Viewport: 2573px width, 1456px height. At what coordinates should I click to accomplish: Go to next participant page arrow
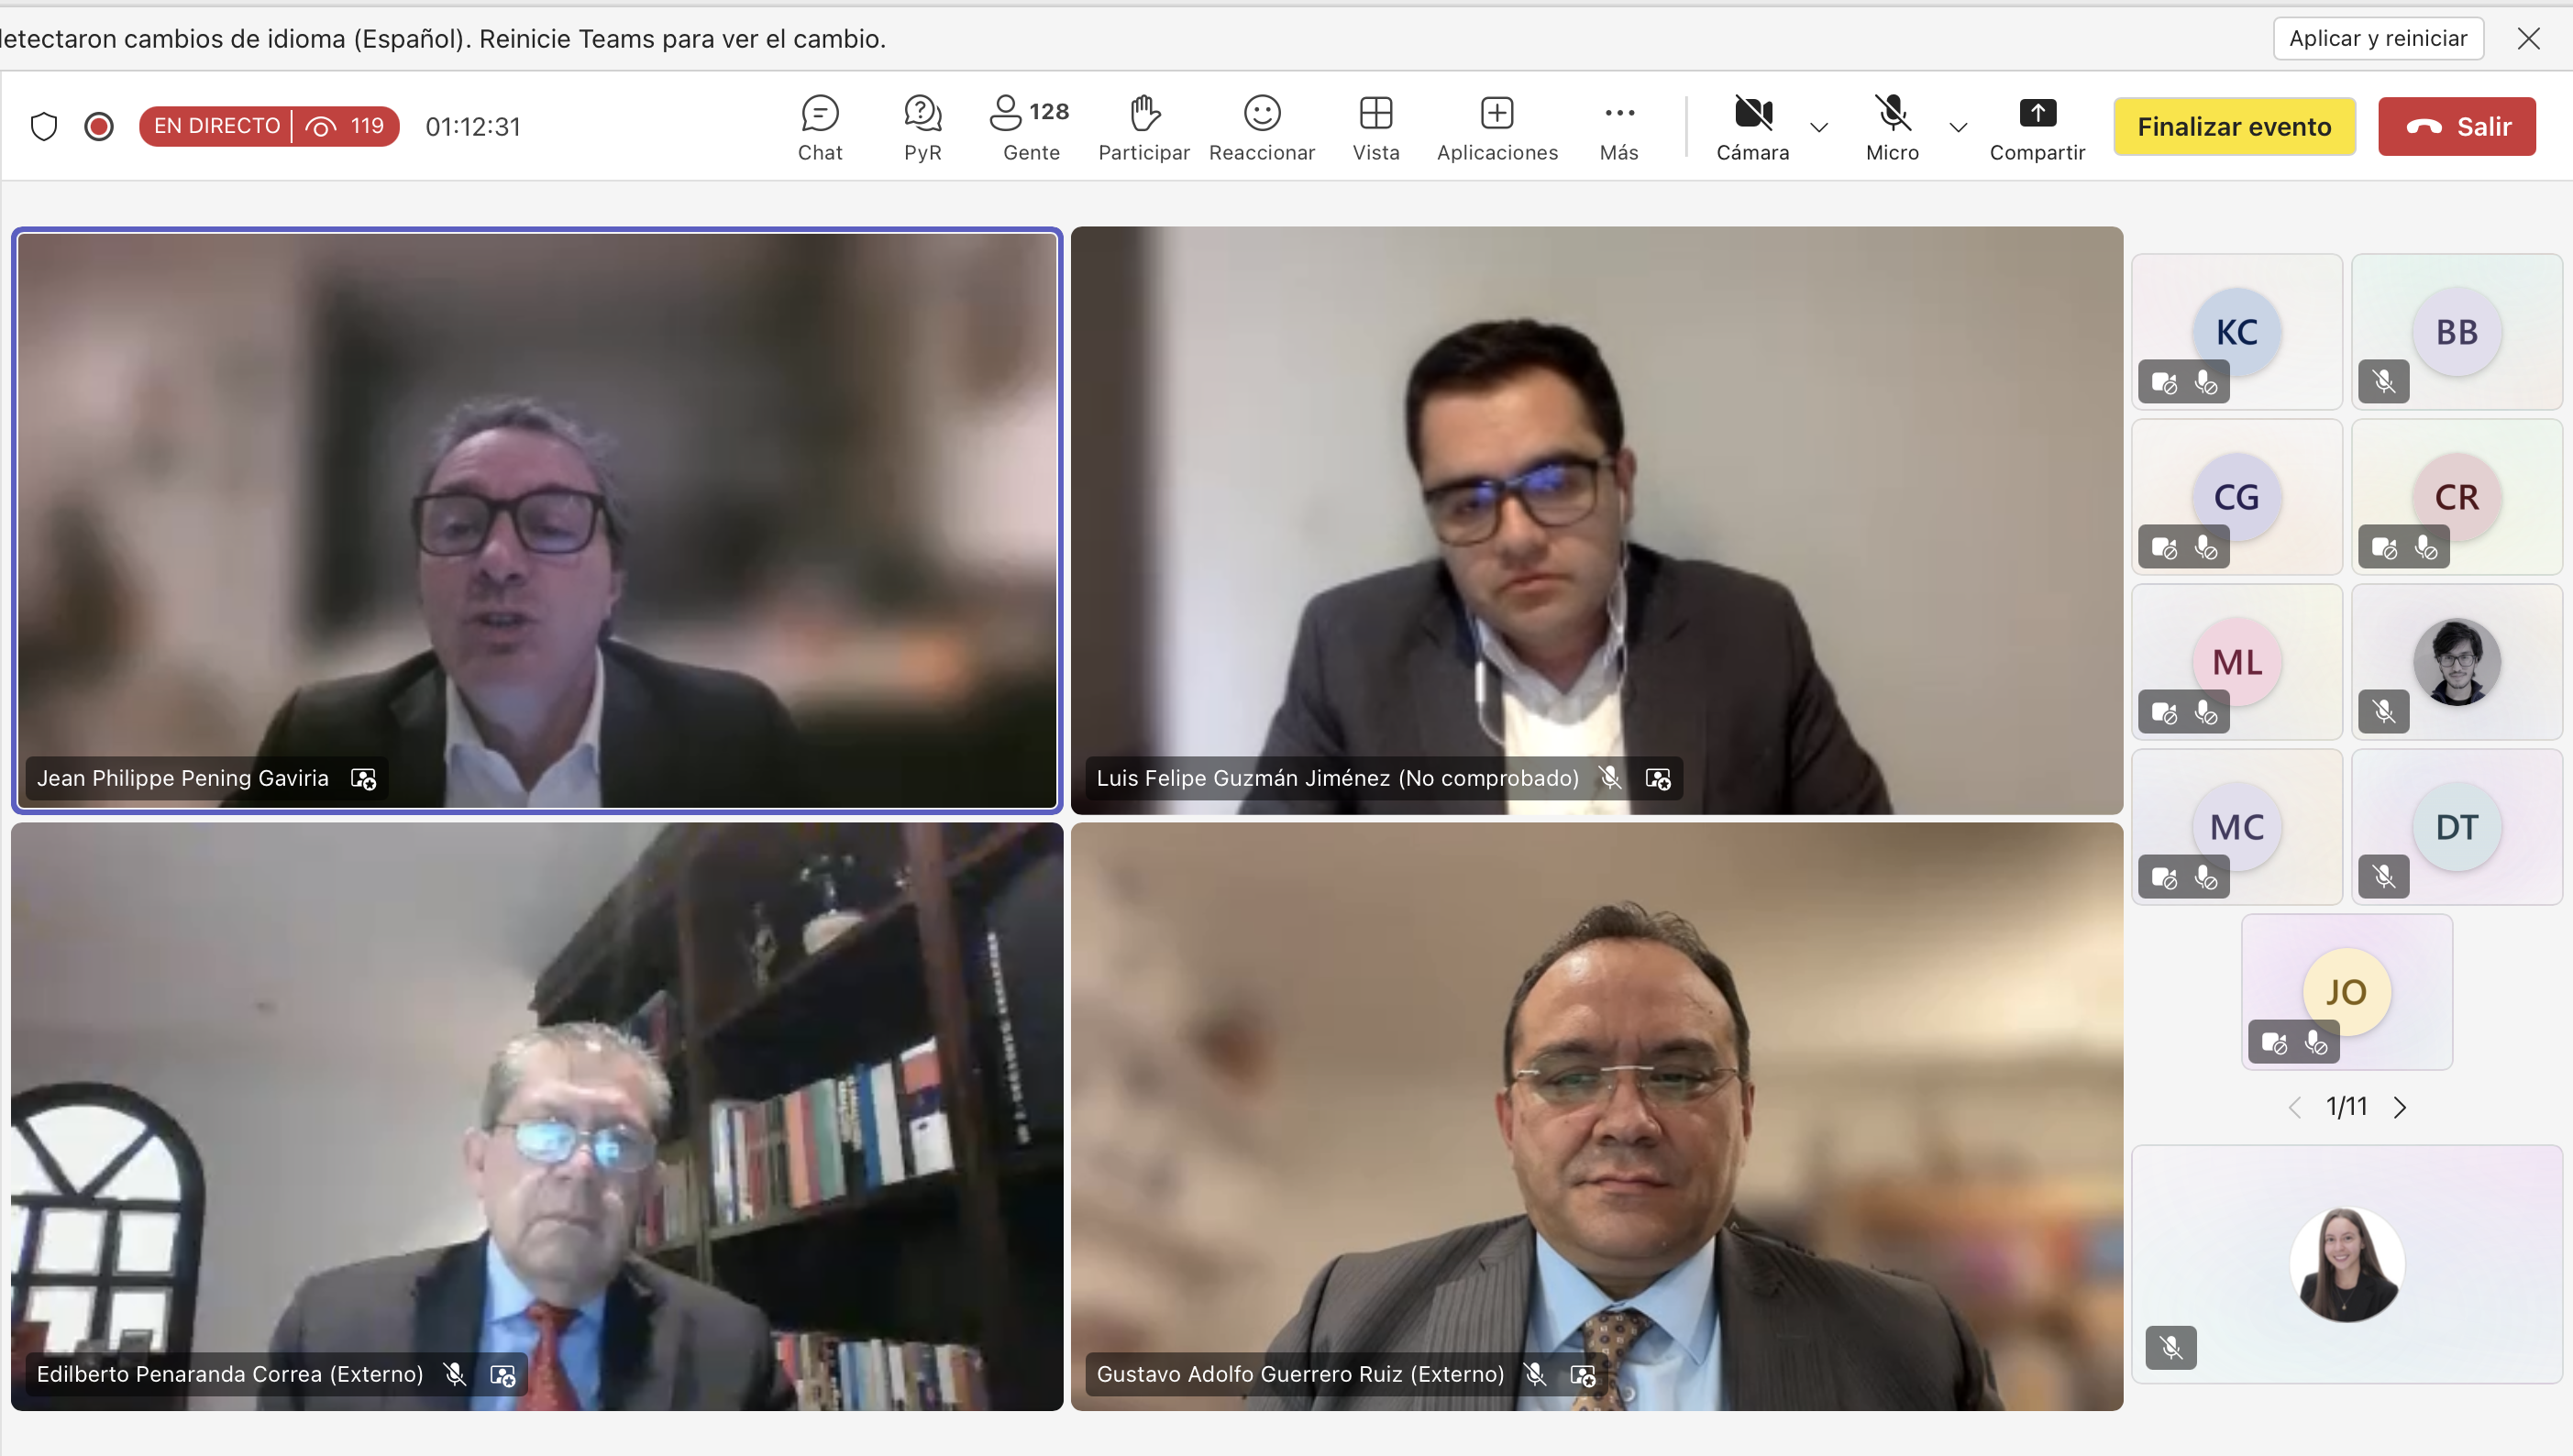coord(2400,1107)
